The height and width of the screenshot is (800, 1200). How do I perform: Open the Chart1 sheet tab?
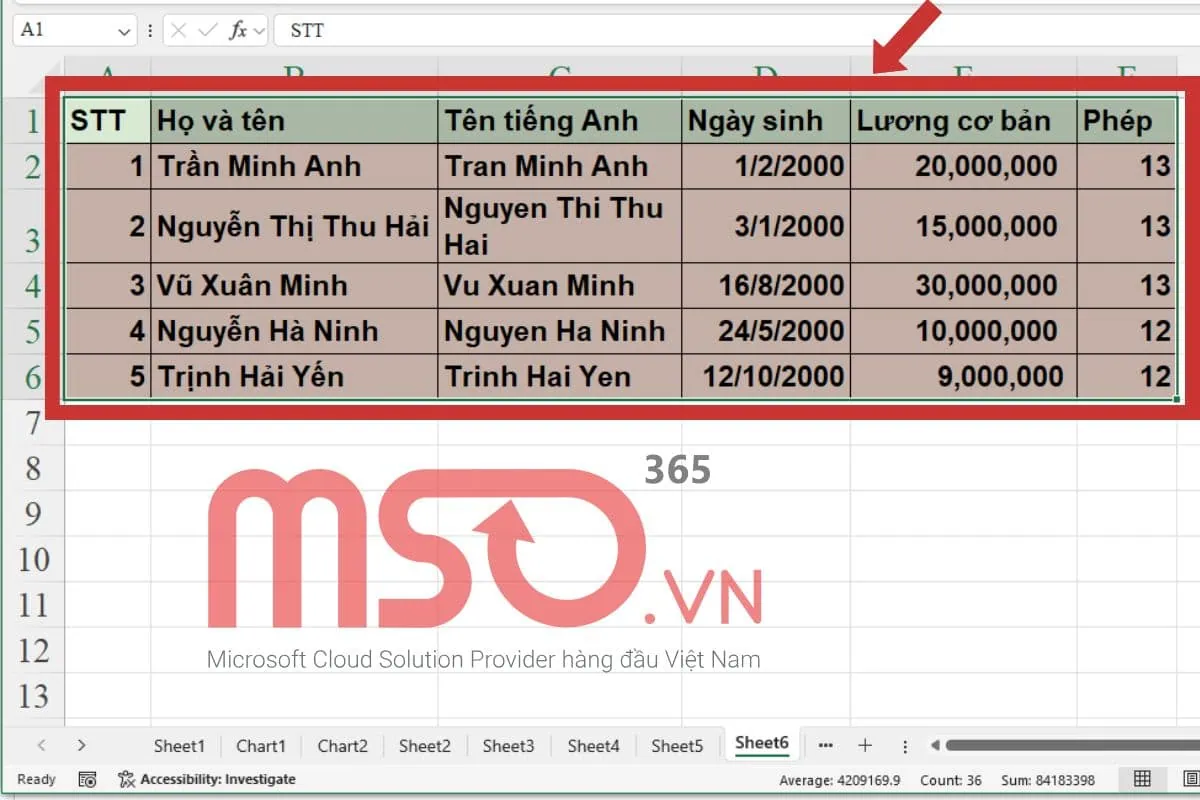click(x=261, y=745)
